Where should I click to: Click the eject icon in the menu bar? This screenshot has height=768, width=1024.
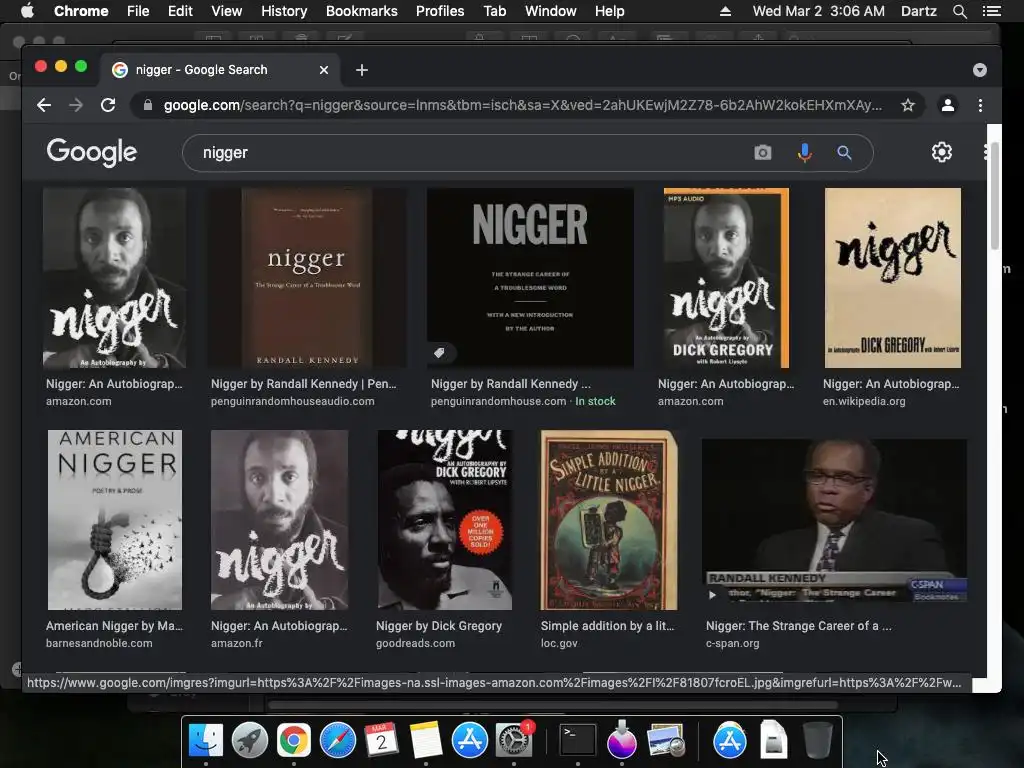pyautogui.click(x=725, y=11)
